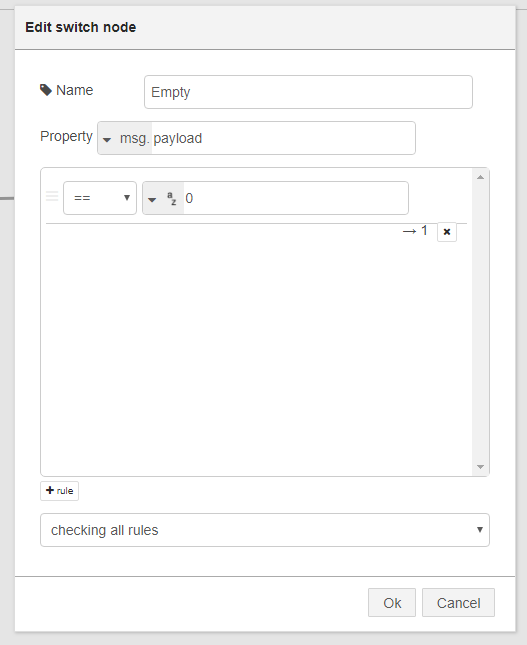Click the rule value field showing 0
Screen dimensions: 527x645
tap(296, 198)
